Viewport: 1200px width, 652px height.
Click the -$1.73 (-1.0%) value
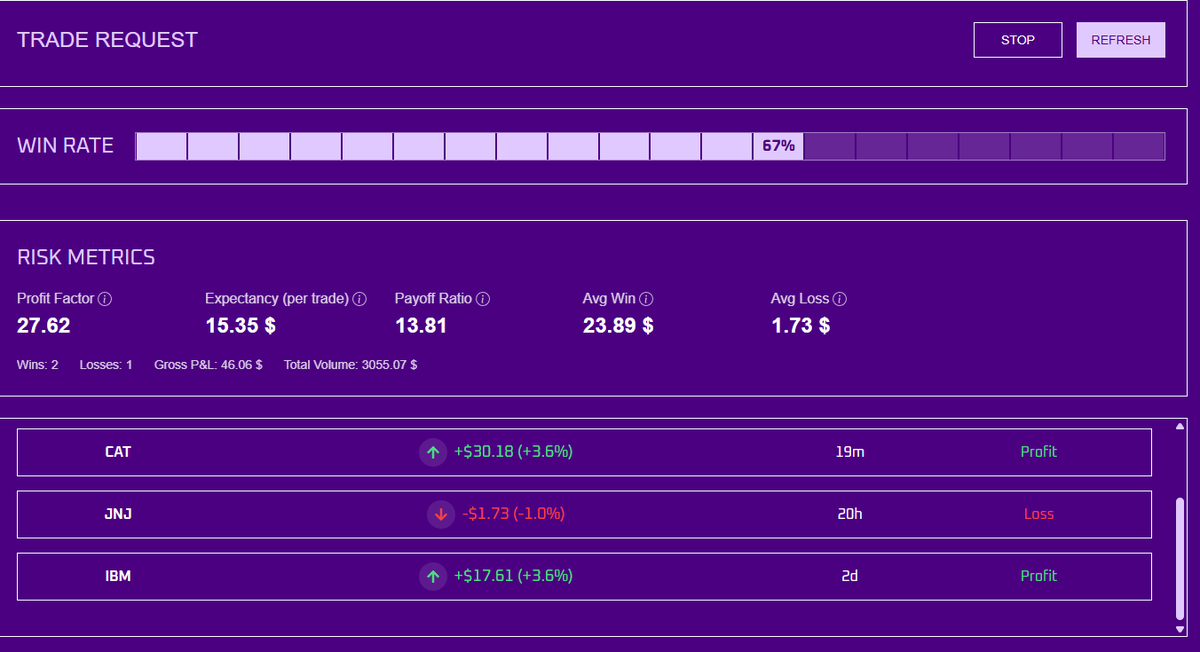(514, 514)
